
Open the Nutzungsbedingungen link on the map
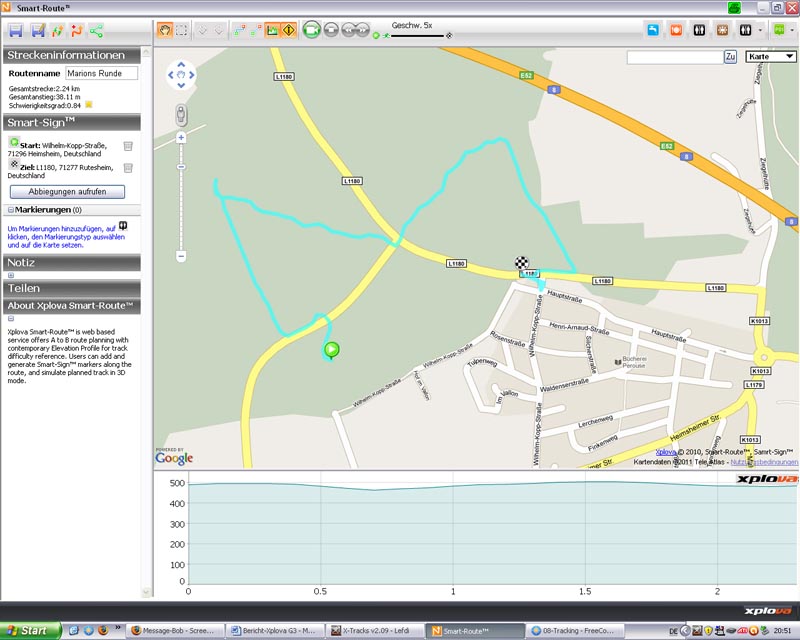pyautogui.click(x=764, y=462)
